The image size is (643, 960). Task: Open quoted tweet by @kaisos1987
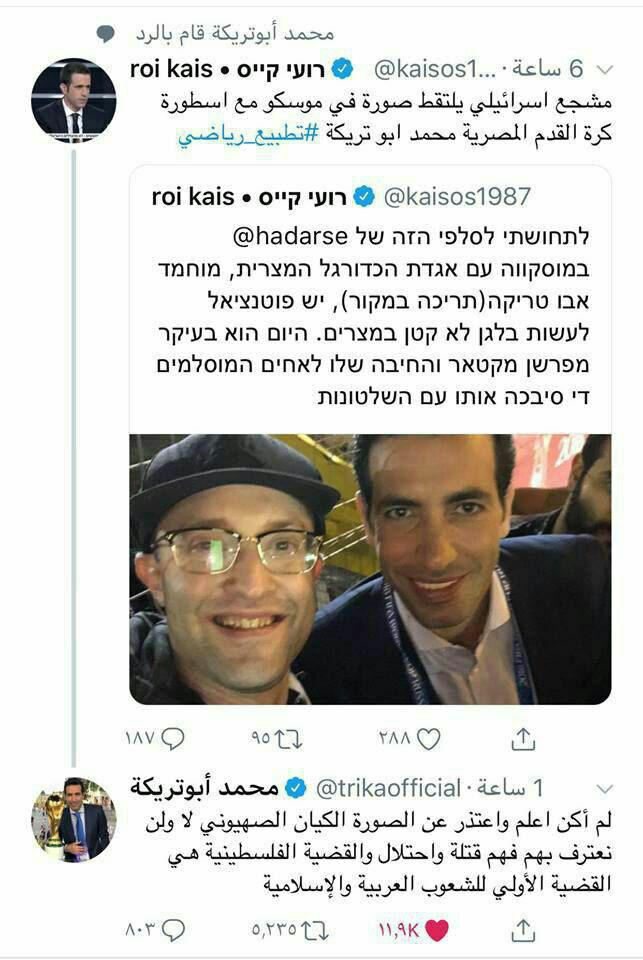(370, 300)
